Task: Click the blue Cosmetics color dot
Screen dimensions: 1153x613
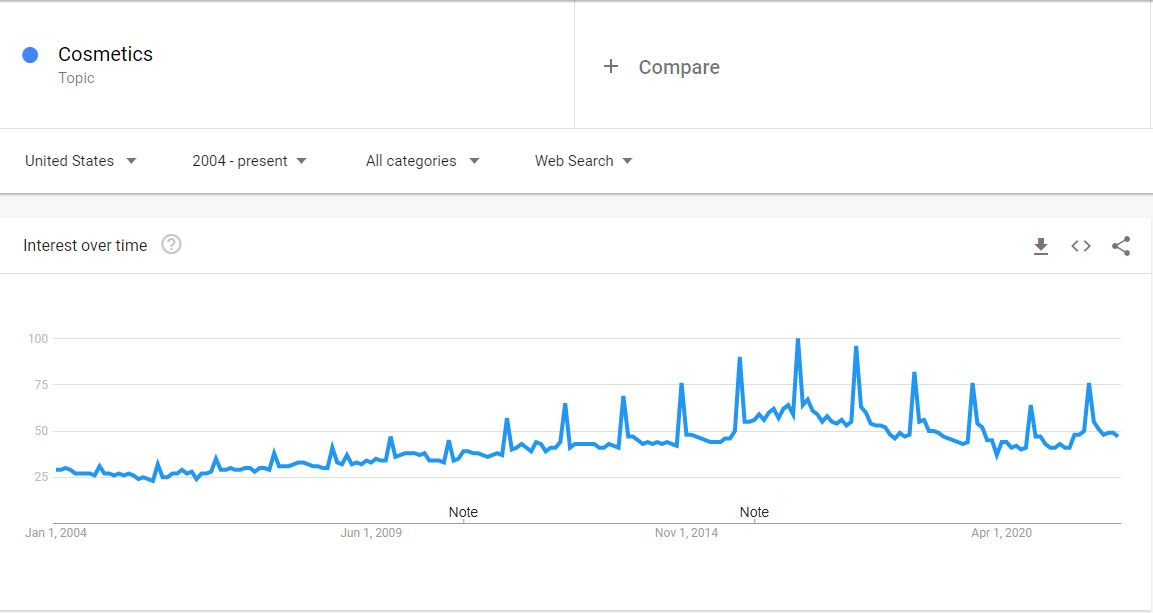Action: pyautogui.click(x=30, y=55)
